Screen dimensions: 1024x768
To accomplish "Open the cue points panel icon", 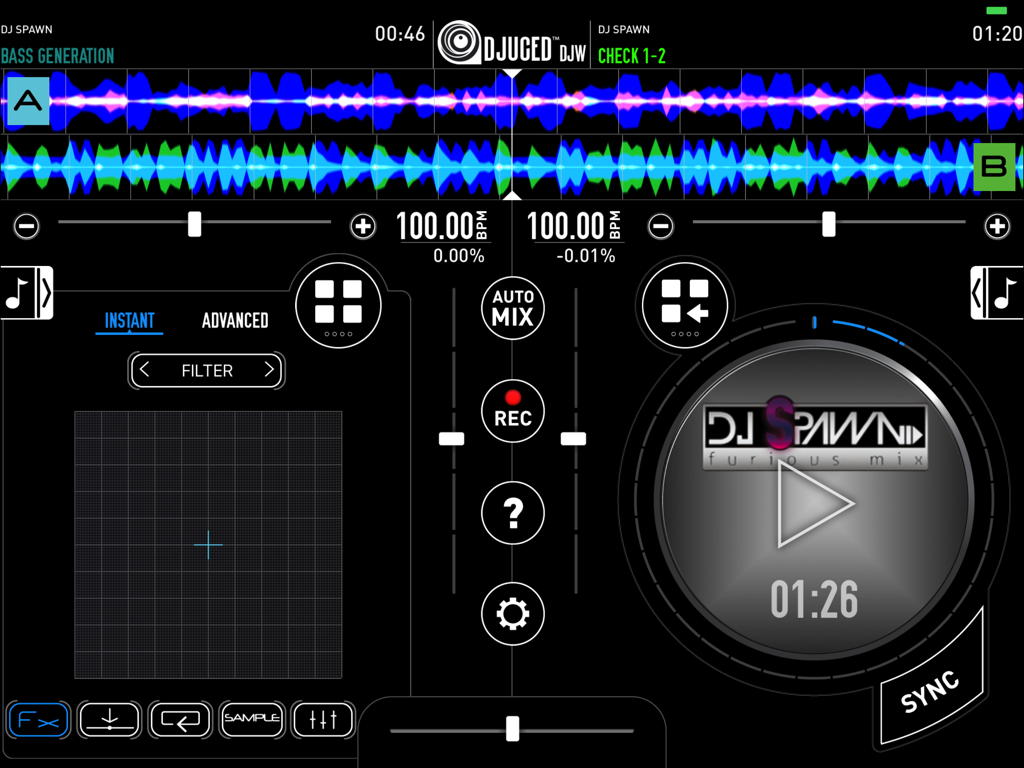I will click(108, 720).
